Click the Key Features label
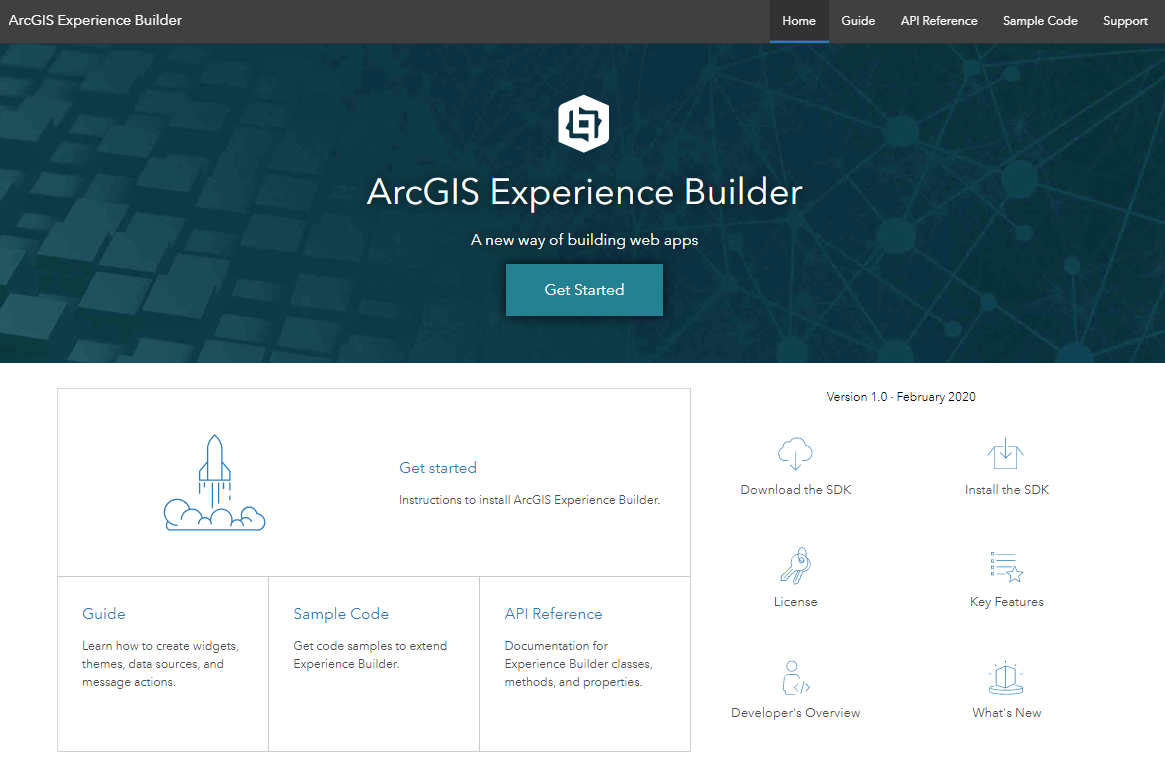 pyautogui.click(x=1007, y=602)
